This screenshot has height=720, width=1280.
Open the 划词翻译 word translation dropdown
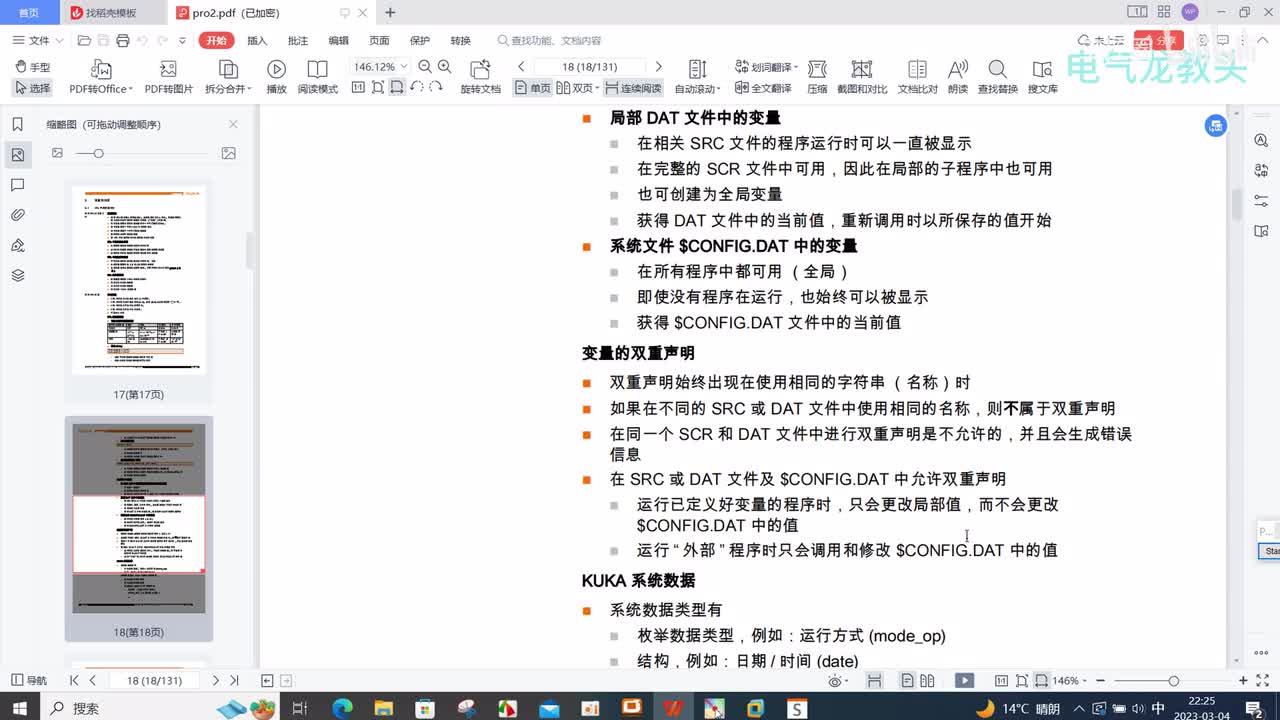(x=766, y=67)
